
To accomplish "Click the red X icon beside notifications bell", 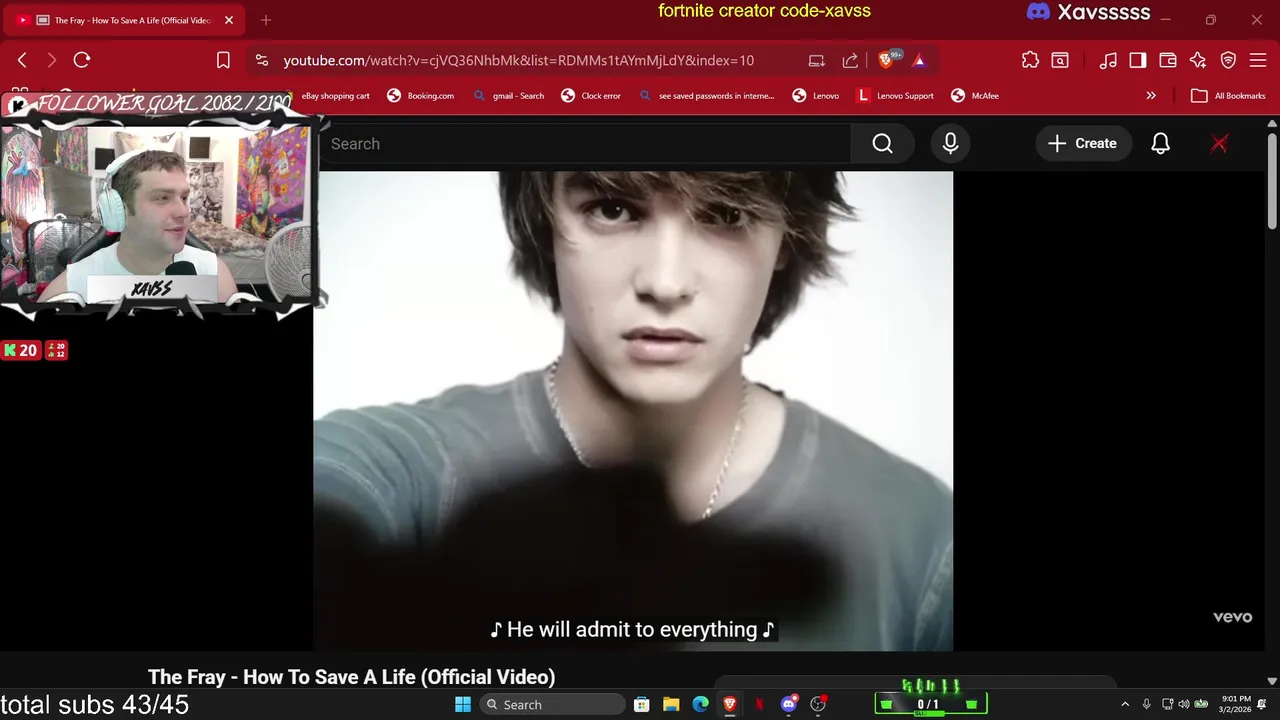I will 1219,144.
